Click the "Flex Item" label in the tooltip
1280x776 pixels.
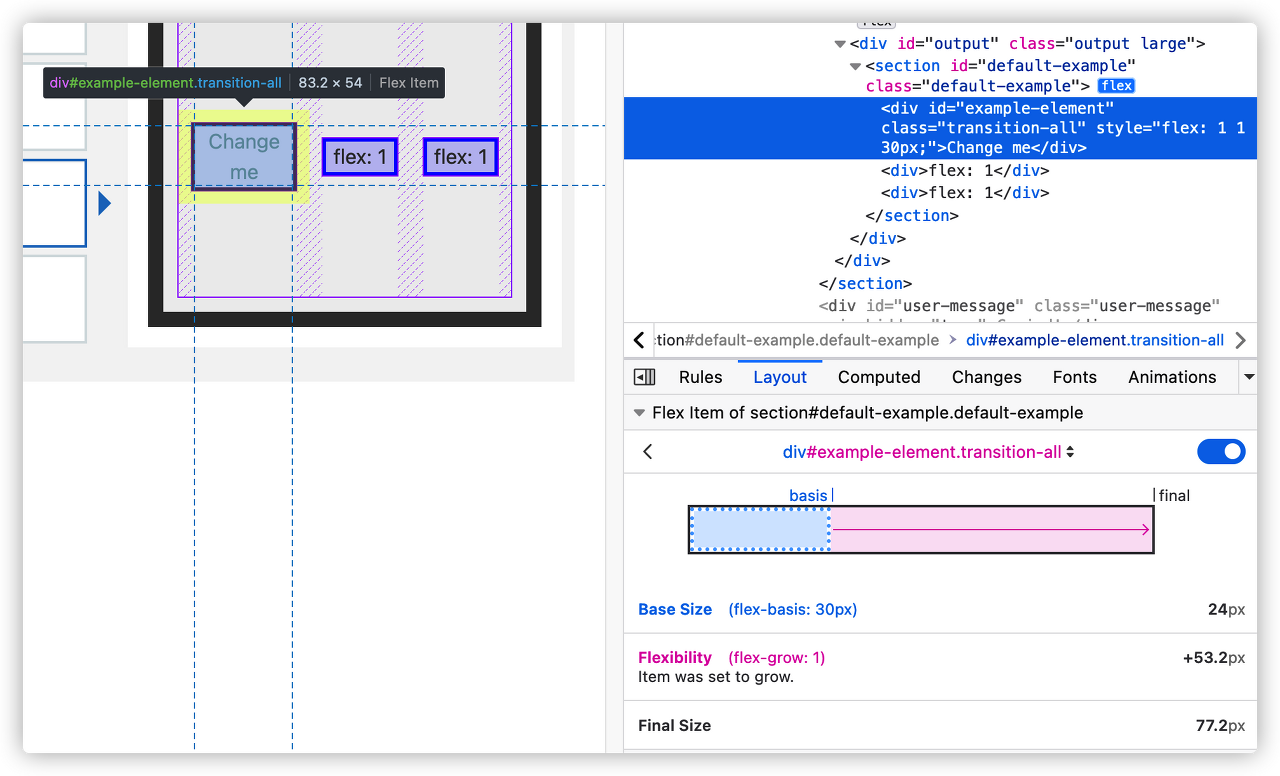pyautogui.click(x=409, y=83)
